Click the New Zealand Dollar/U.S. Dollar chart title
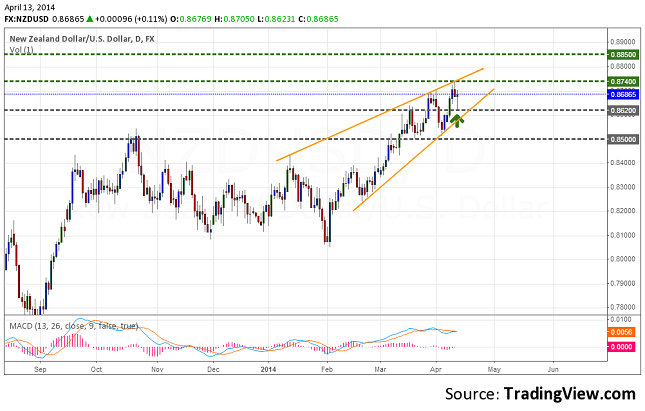Screen dimensions: 645x411 [82, 39]
